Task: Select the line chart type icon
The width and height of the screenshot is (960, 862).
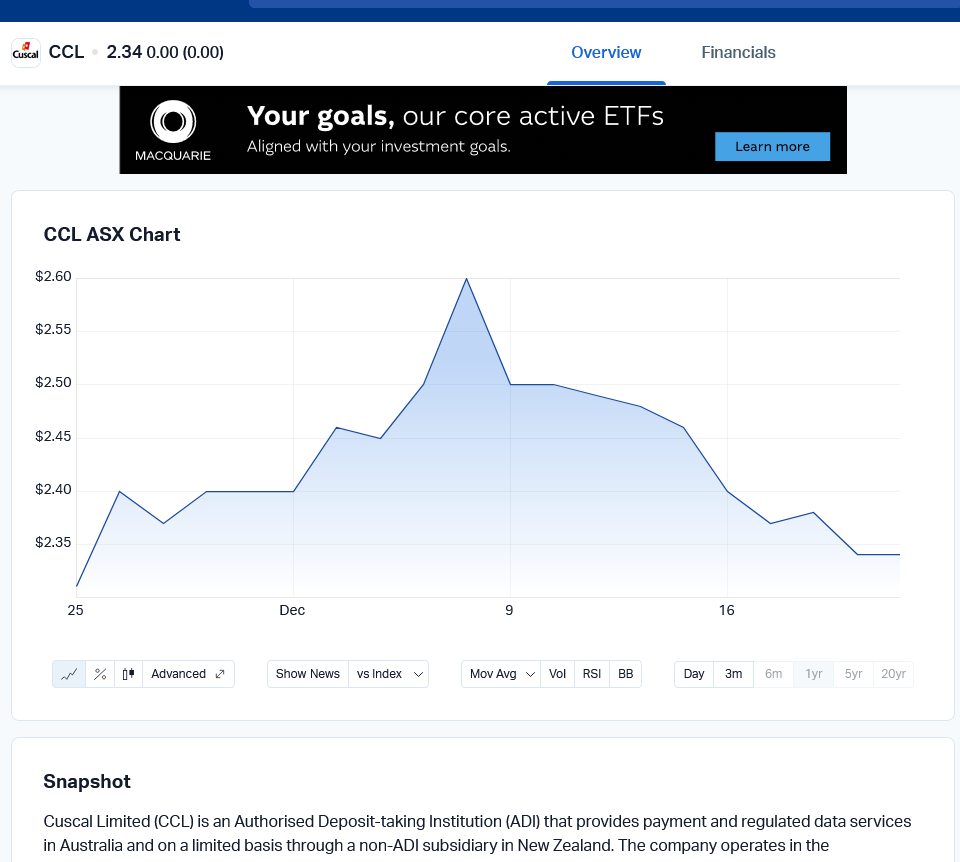Action: tap(69, 674)
